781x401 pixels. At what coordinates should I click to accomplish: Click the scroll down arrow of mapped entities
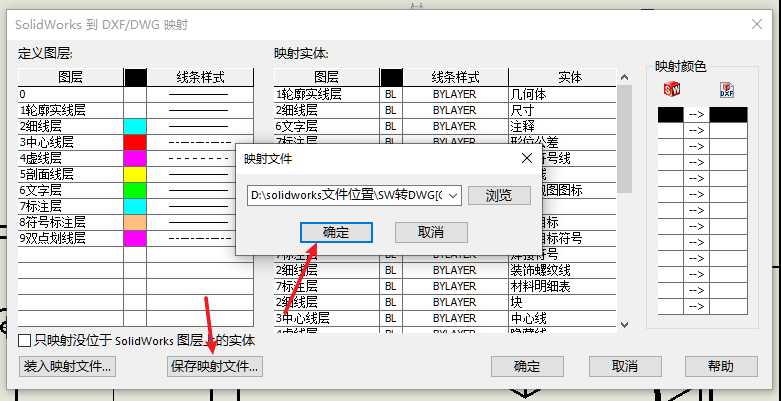click(625, 324)
